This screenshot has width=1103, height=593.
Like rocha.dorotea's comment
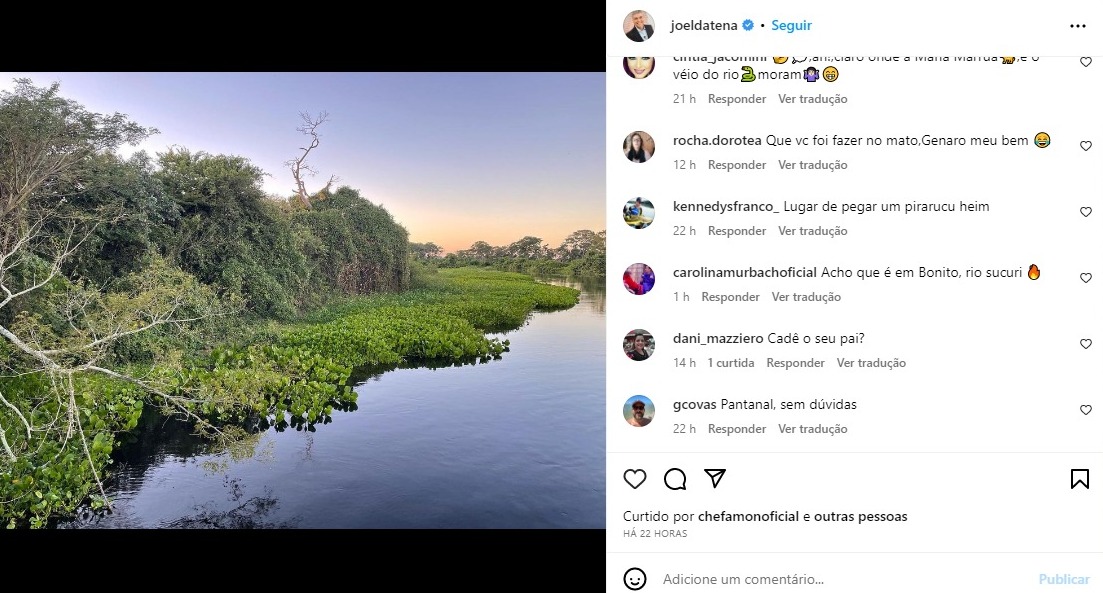coord(1086,146)
